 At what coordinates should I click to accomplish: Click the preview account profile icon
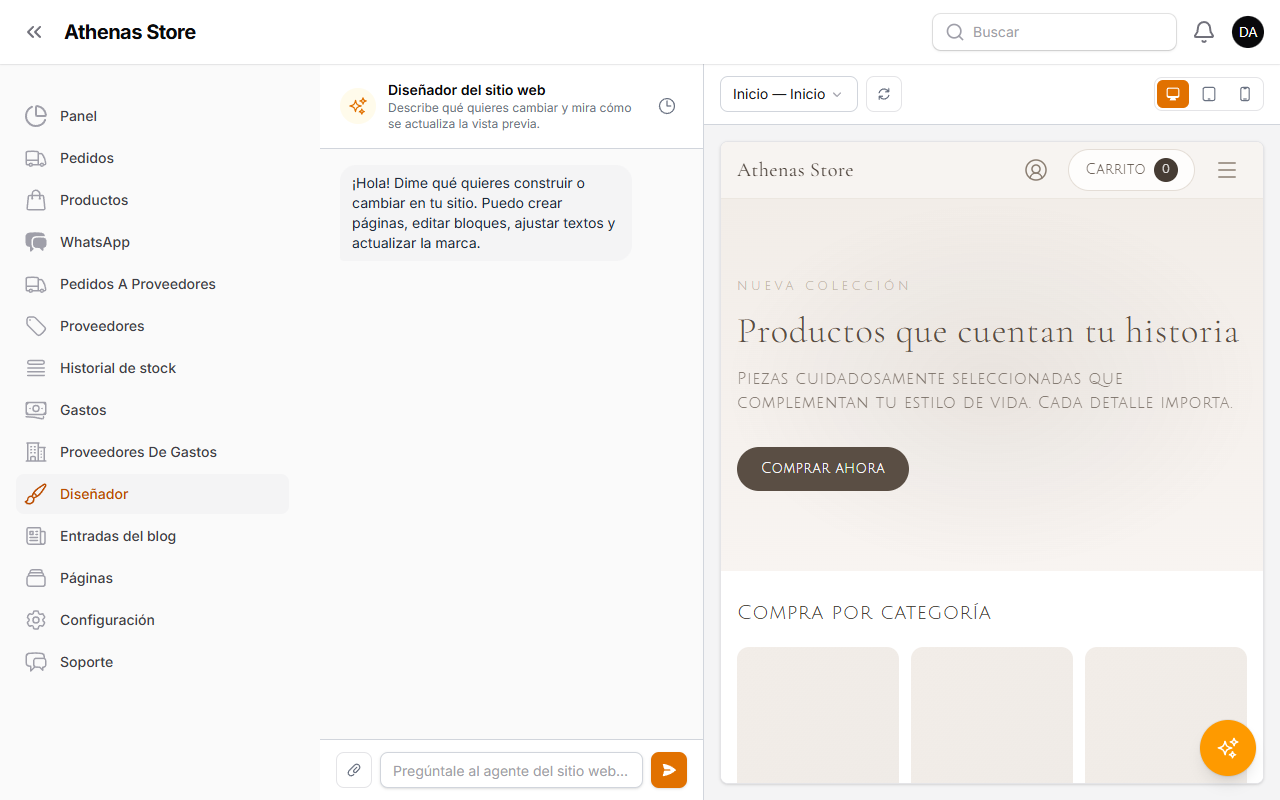click(1036, 170)
